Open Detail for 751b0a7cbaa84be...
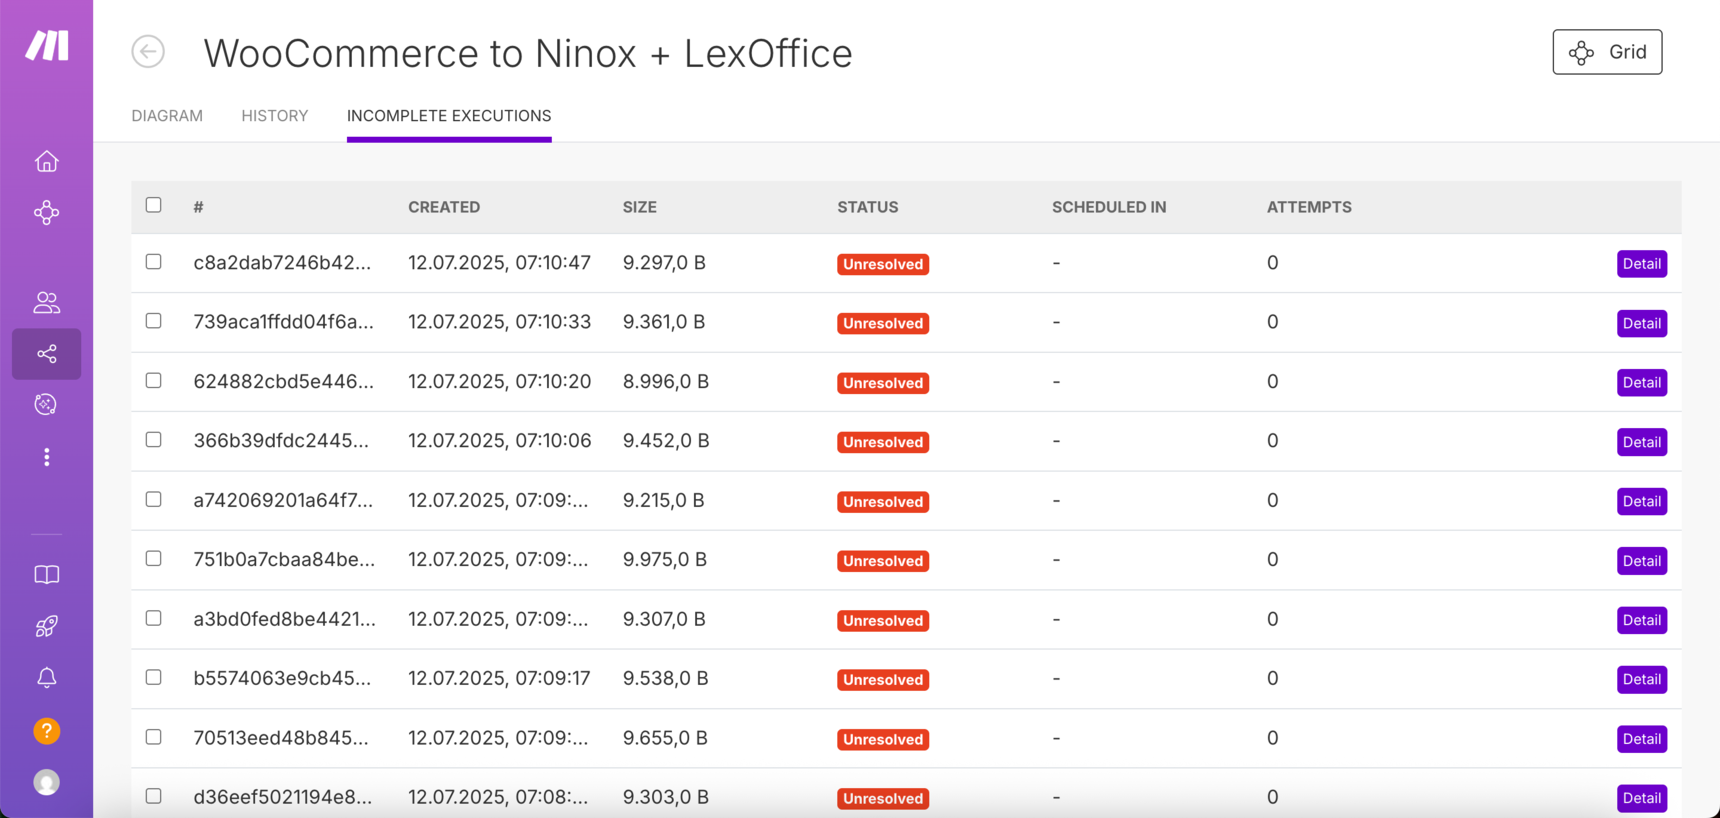 click(x=1641, y=561)
